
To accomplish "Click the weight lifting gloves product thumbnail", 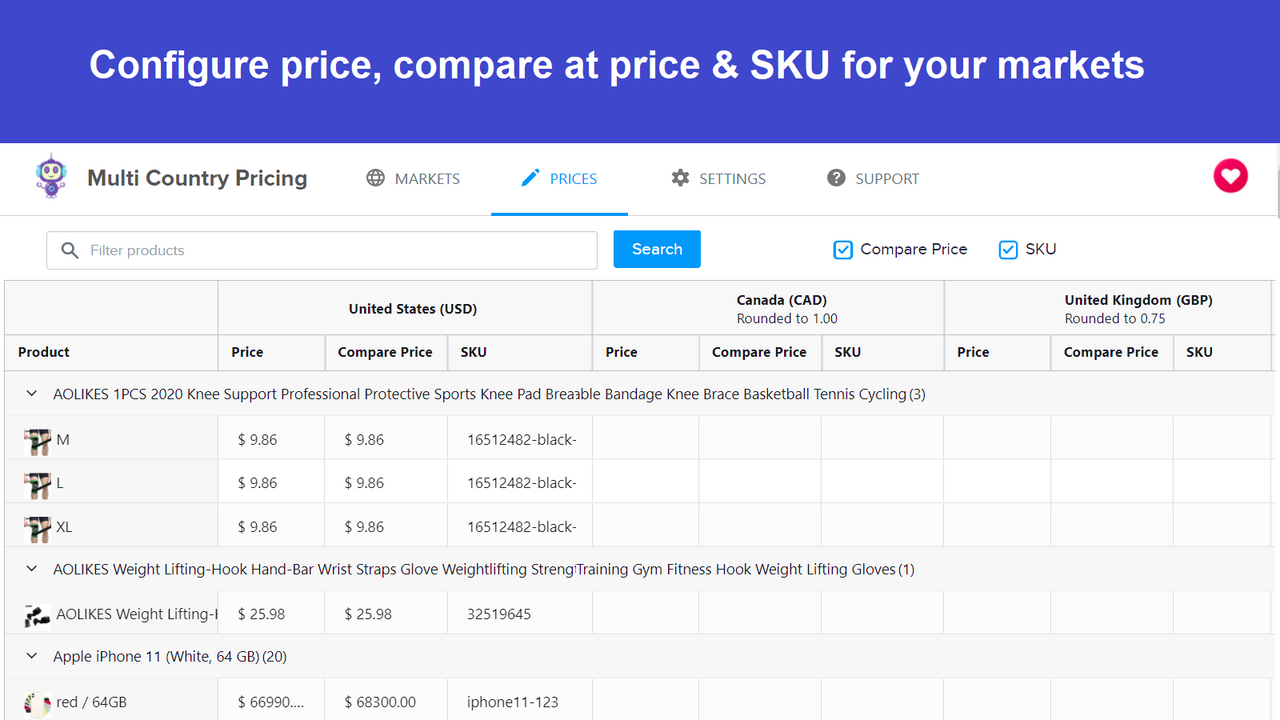I will point(37,613).
